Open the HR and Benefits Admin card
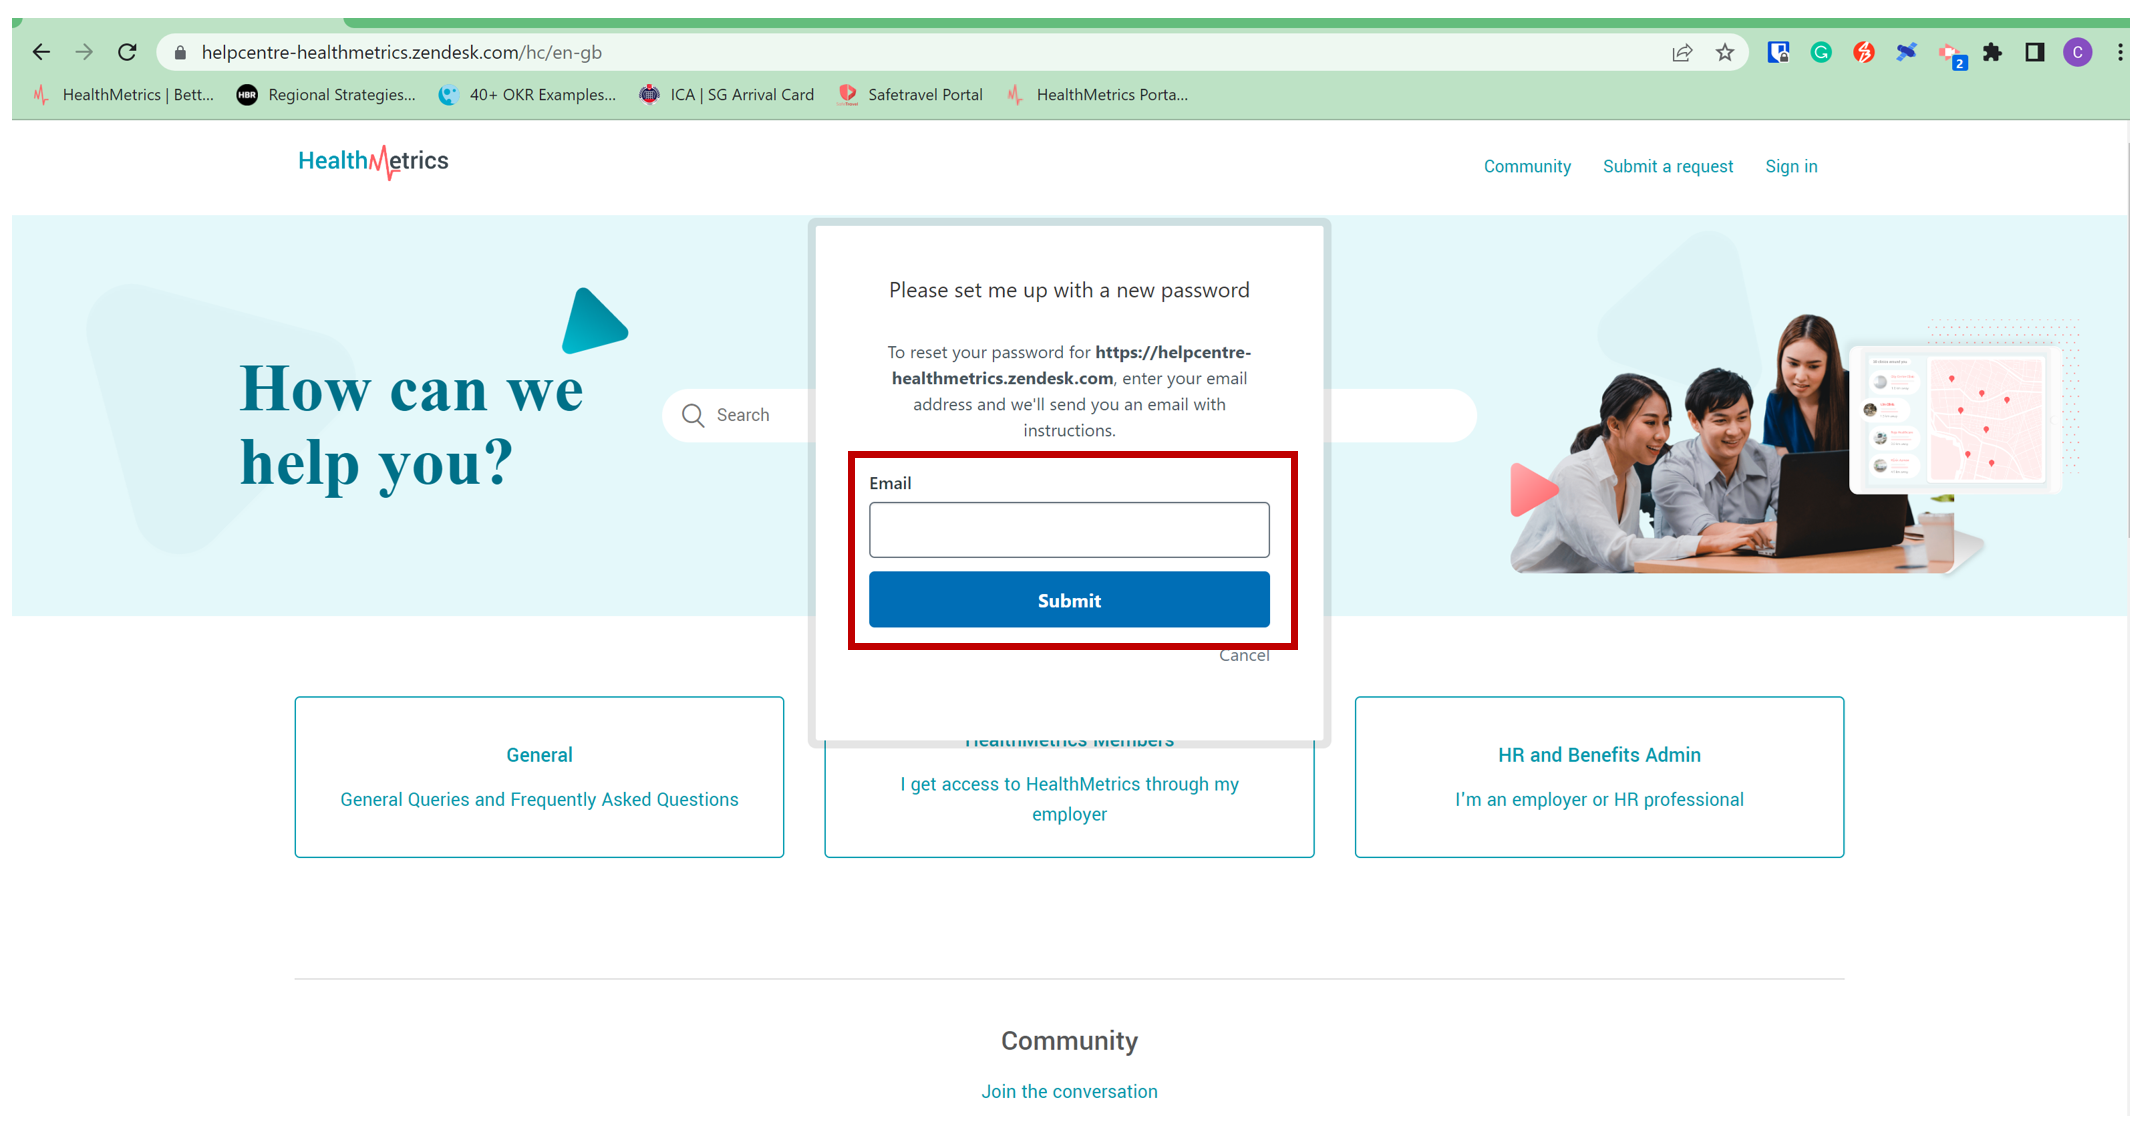The image size is (2147, 1126). (x=1599, y=777)
